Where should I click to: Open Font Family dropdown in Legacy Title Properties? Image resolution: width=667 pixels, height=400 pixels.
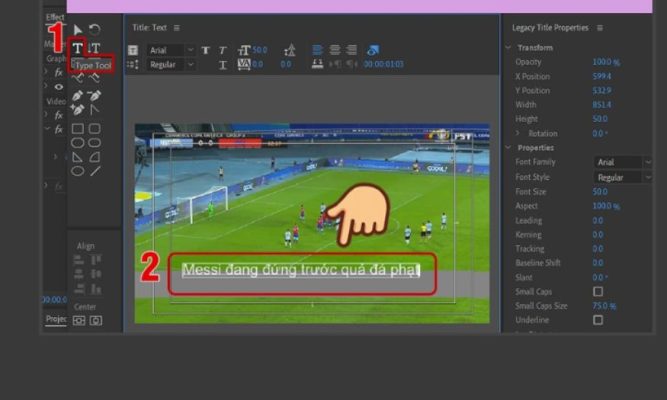tap(622, 162)
